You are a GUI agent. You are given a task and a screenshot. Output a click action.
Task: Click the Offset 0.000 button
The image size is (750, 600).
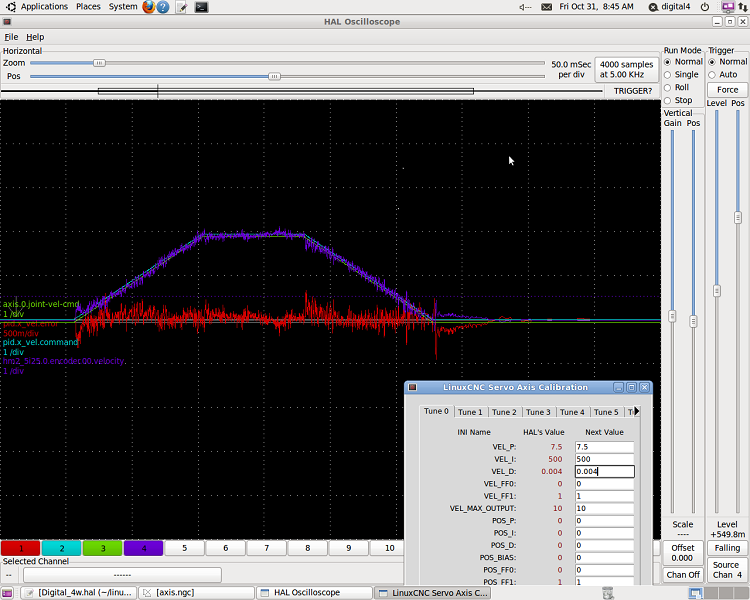click(683, 553)
